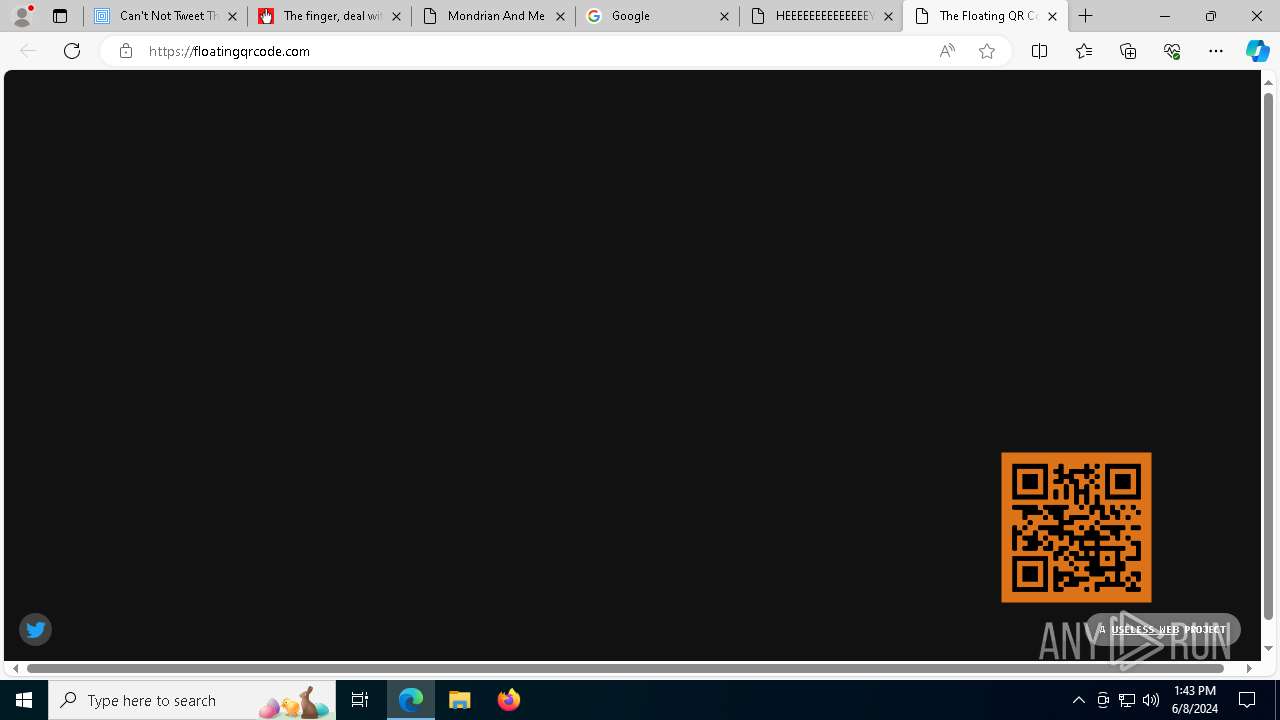1280x720 pixels.
Task: Click the orange floating QR code
Action: pos(1076,527)
